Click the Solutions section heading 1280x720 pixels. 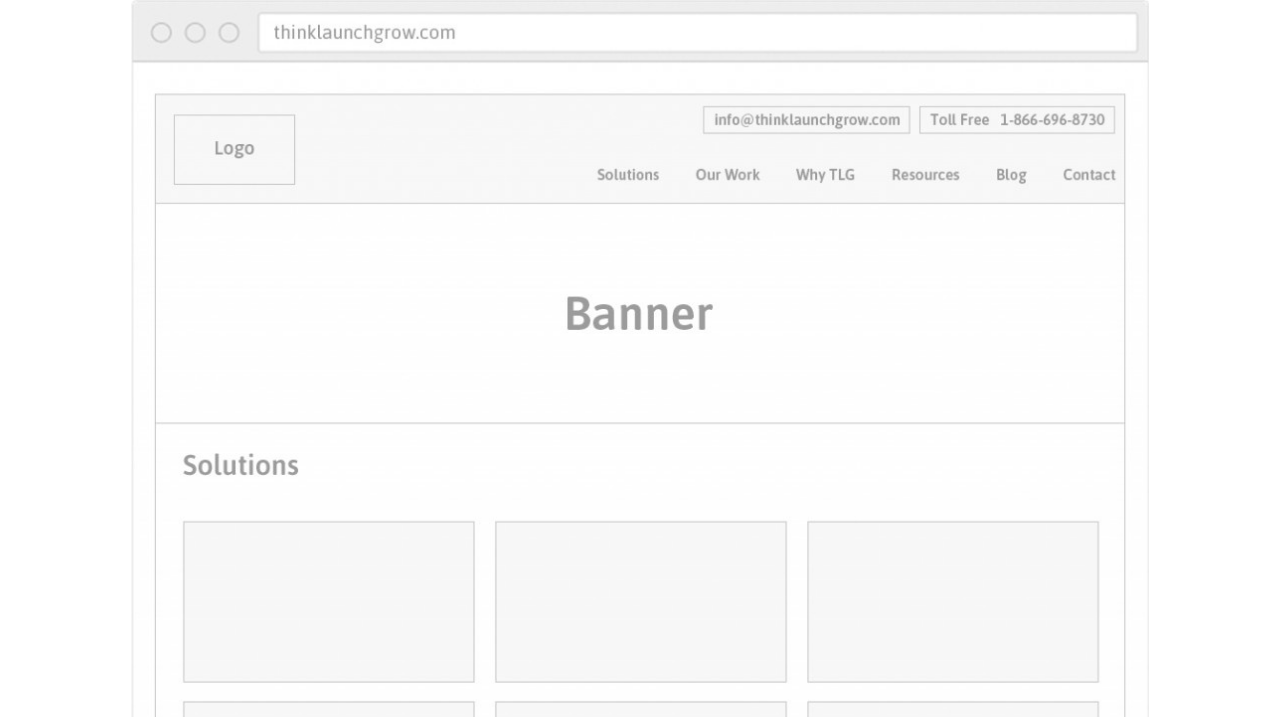point(241,465)
